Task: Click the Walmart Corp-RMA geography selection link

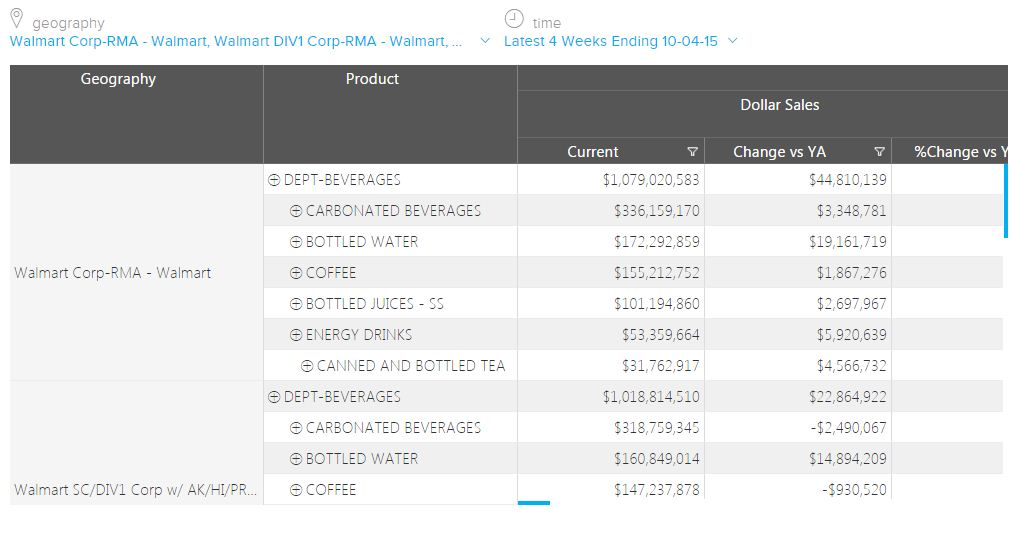Action: [236, 41]
